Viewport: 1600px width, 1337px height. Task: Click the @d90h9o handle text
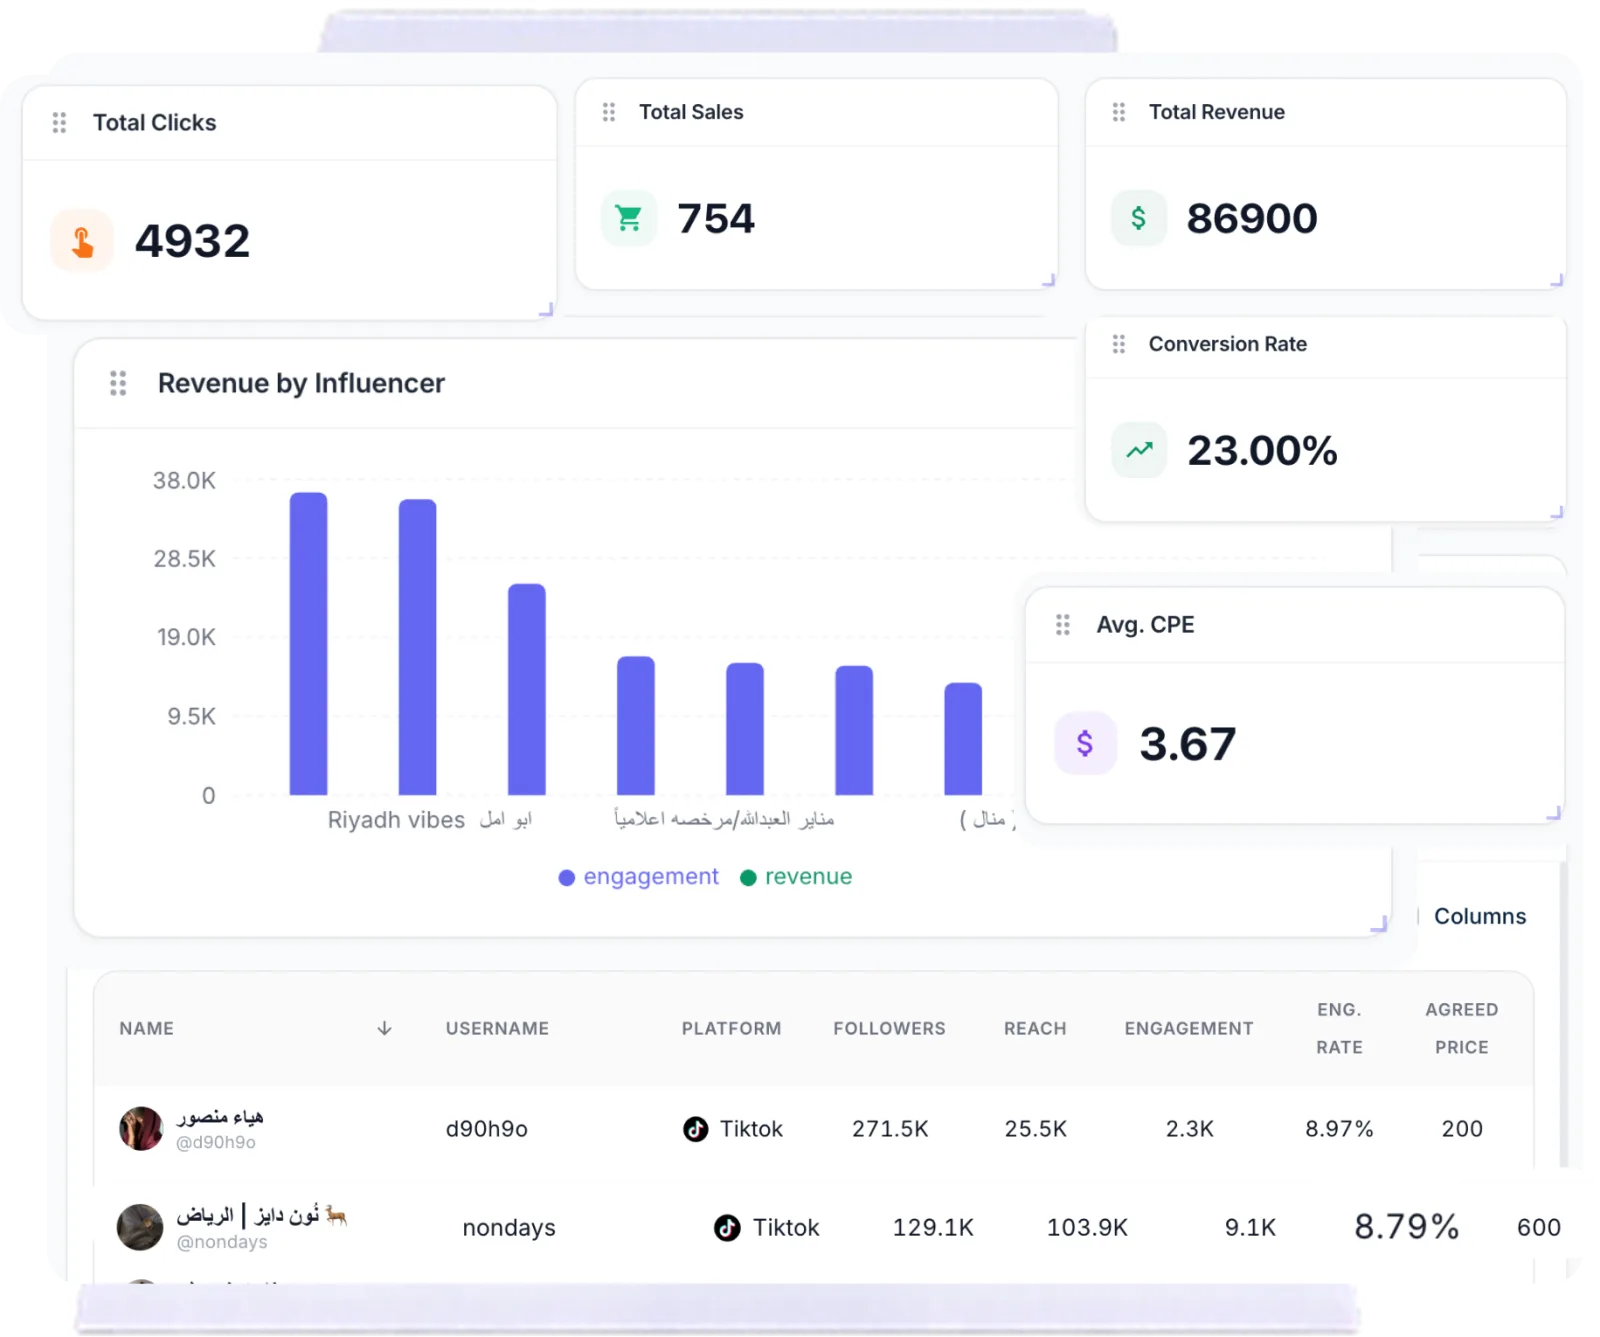216,1143
